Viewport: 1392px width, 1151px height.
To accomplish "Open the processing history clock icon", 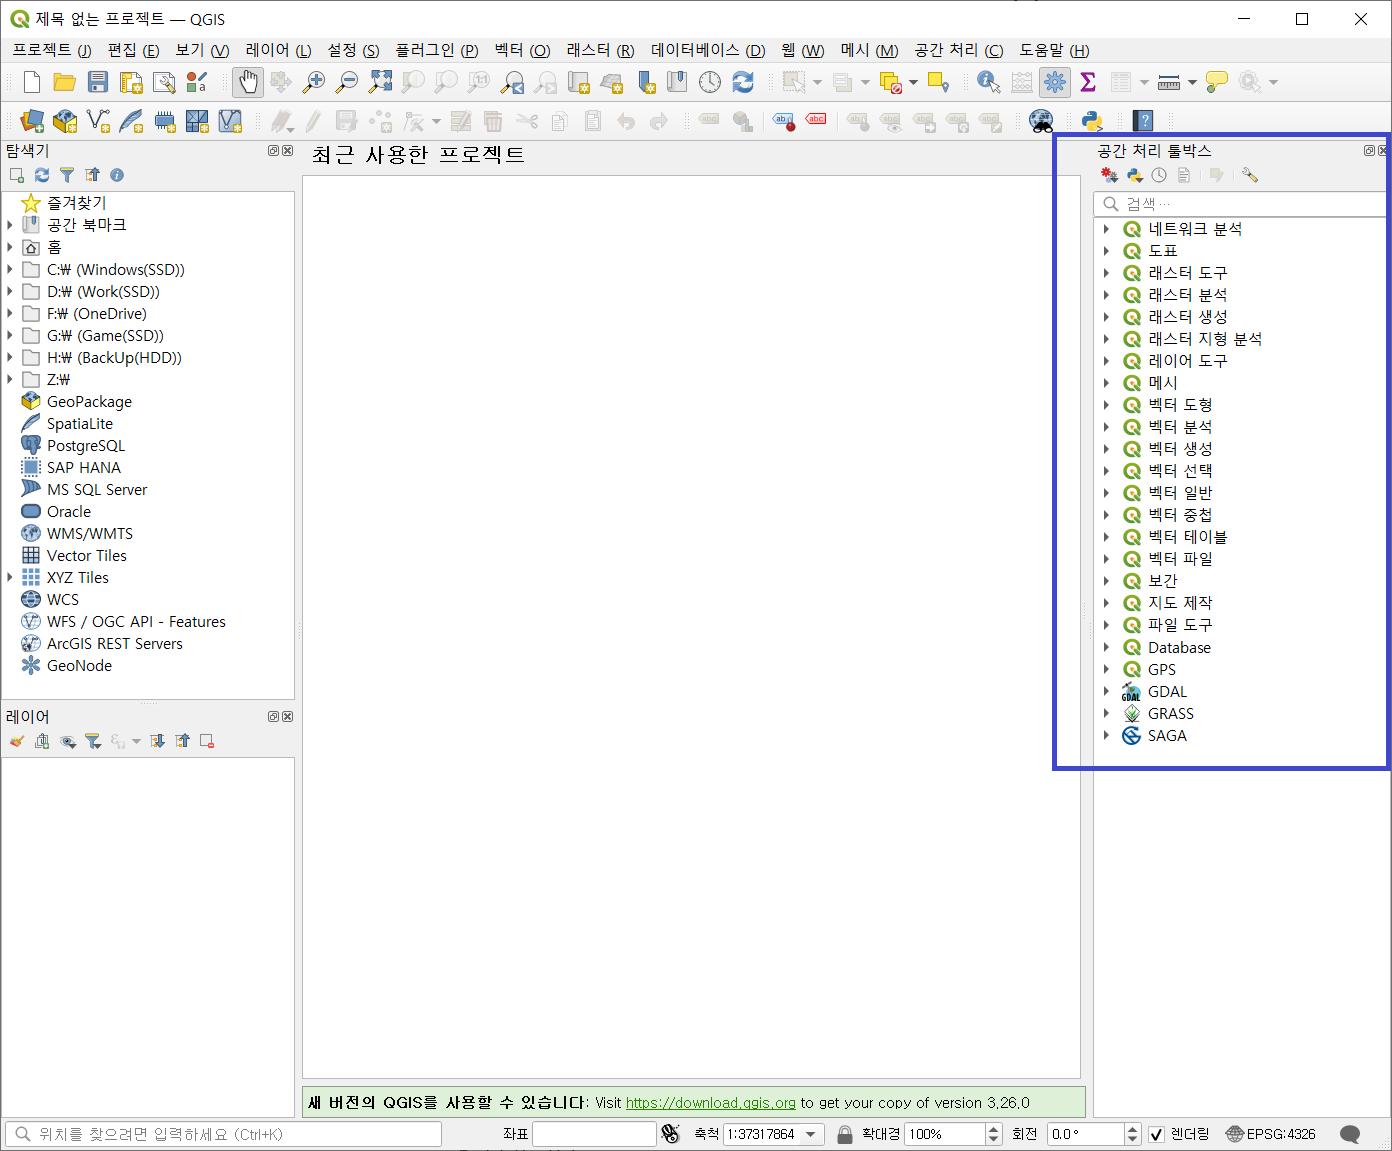I will [1159, 175].
